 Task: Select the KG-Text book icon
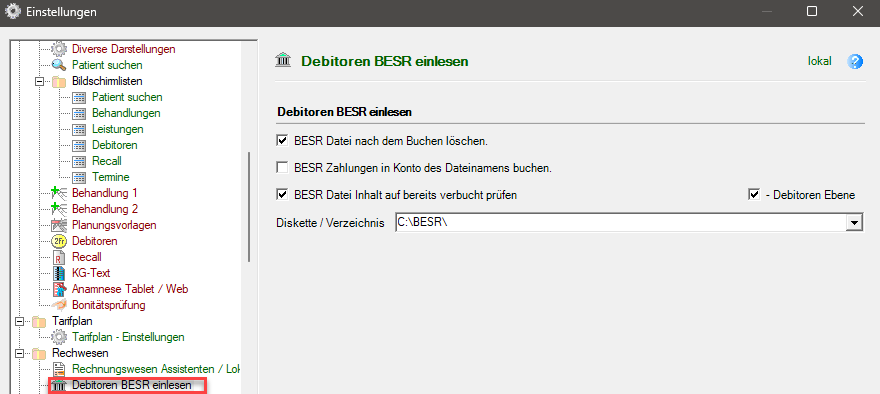tap(59, 273)
